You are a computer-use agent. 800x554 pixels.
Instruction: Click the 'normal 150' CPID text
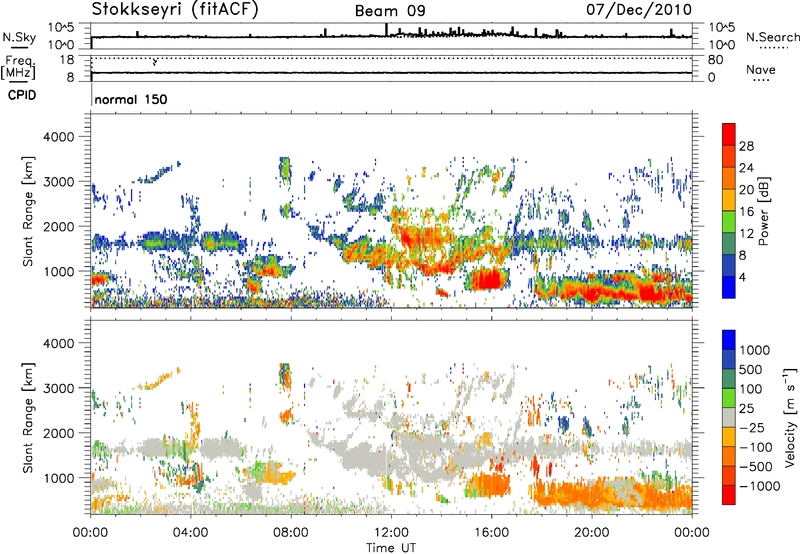pyautogui.click(x=131, y=99)
